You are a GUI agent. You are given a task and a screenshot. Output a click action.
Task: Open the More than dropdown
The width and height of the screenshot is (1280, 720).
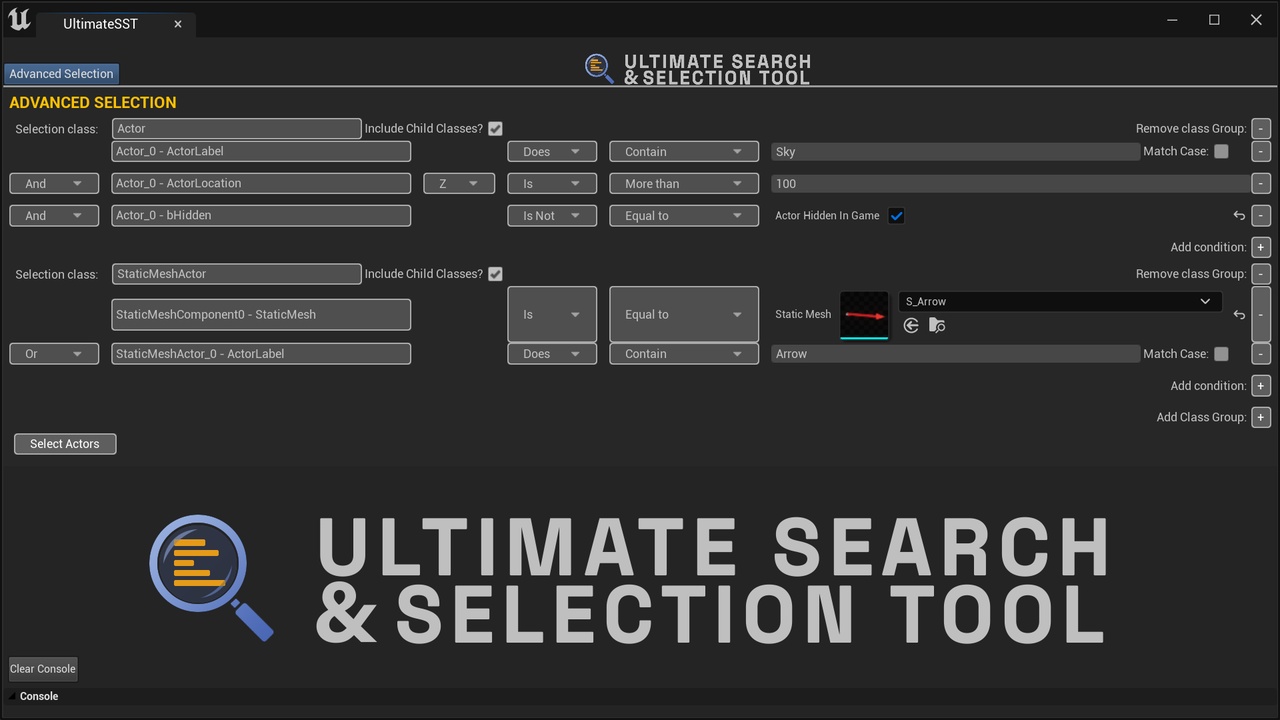[683, 184]
